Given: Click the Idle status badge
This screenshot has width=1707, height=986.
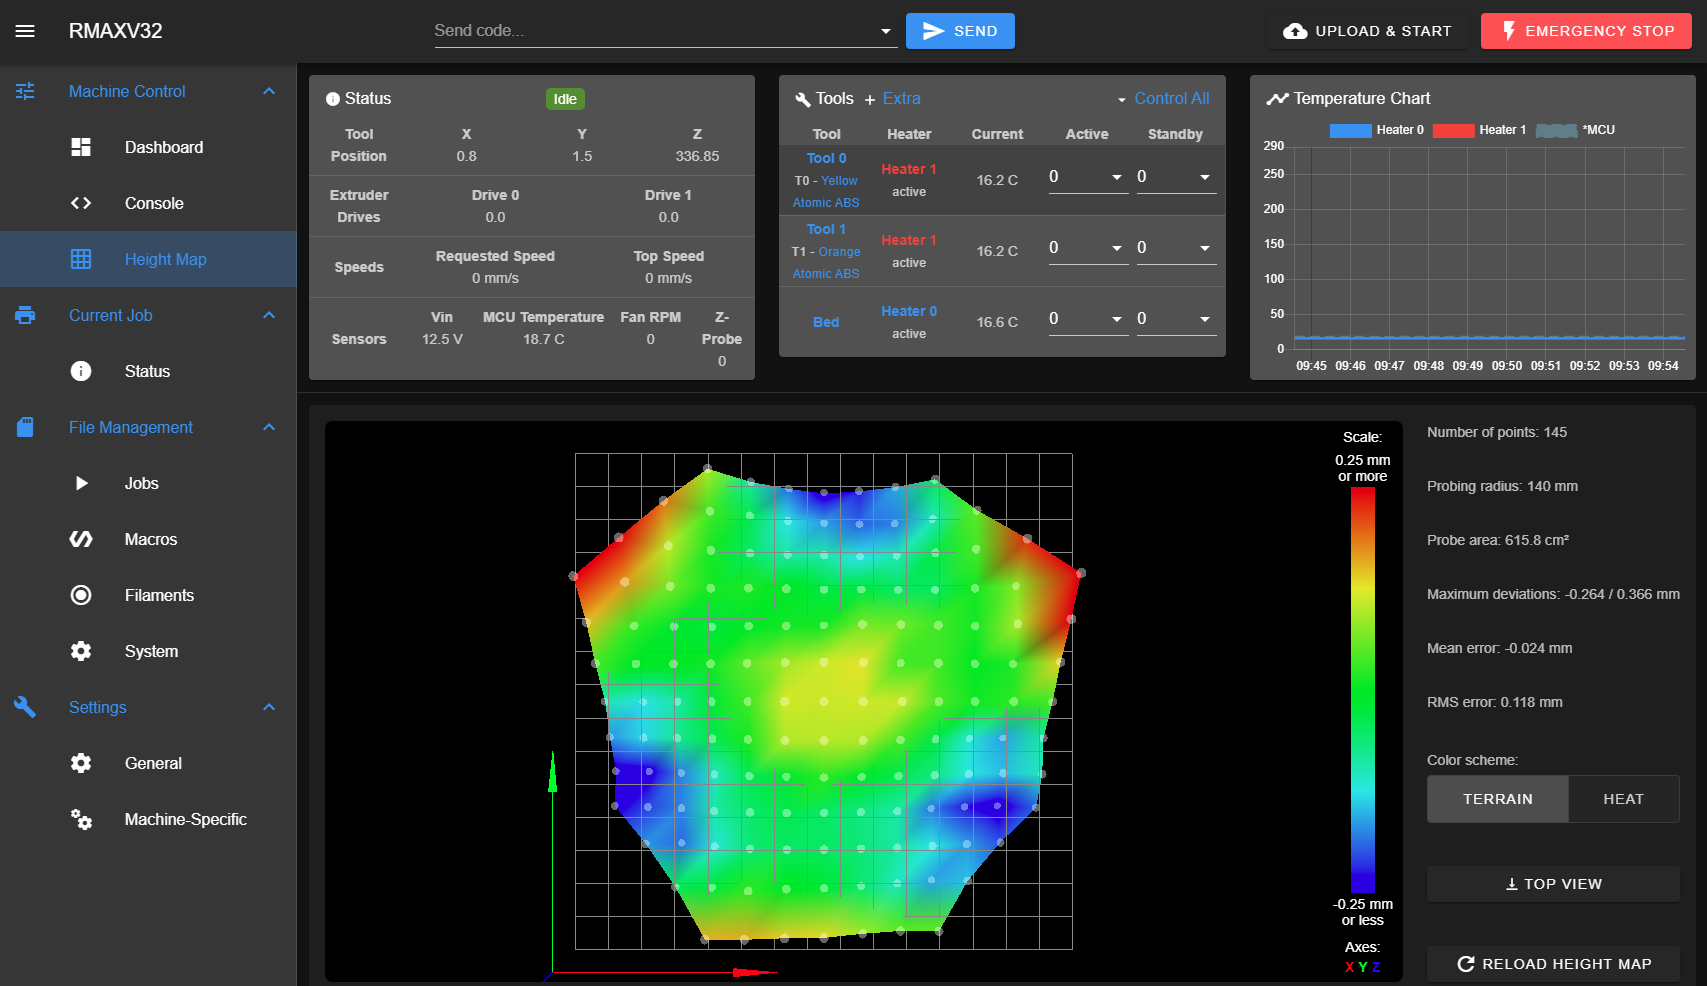Looking at the screenshot, I should click(x=565, y=99).
